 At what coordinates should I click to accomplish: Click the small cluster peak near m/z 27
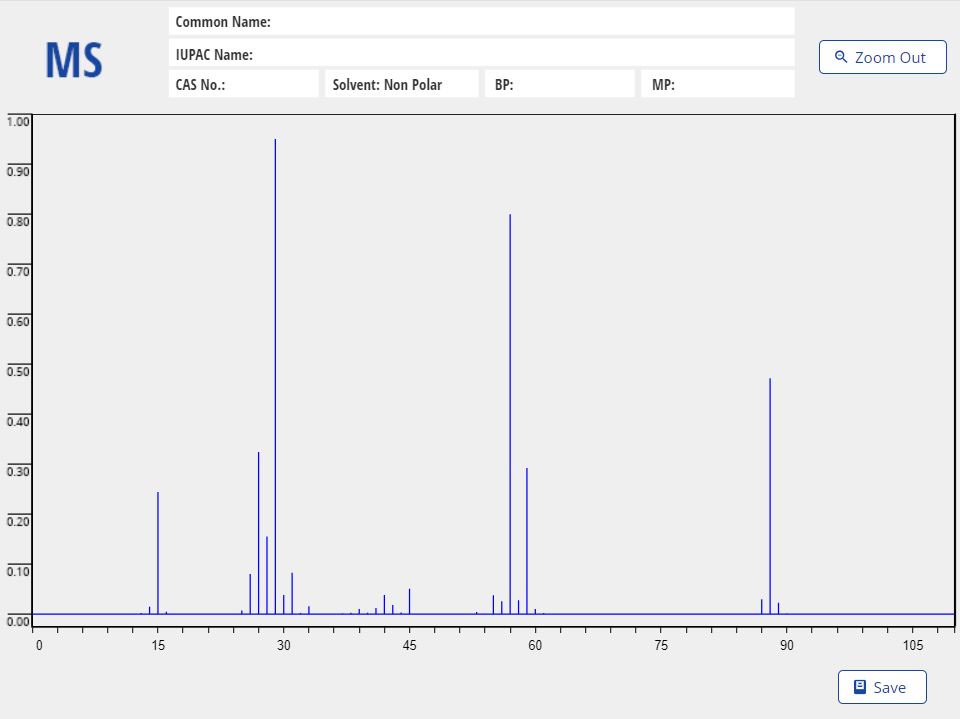pyautogui.click(x=259, y=520)
